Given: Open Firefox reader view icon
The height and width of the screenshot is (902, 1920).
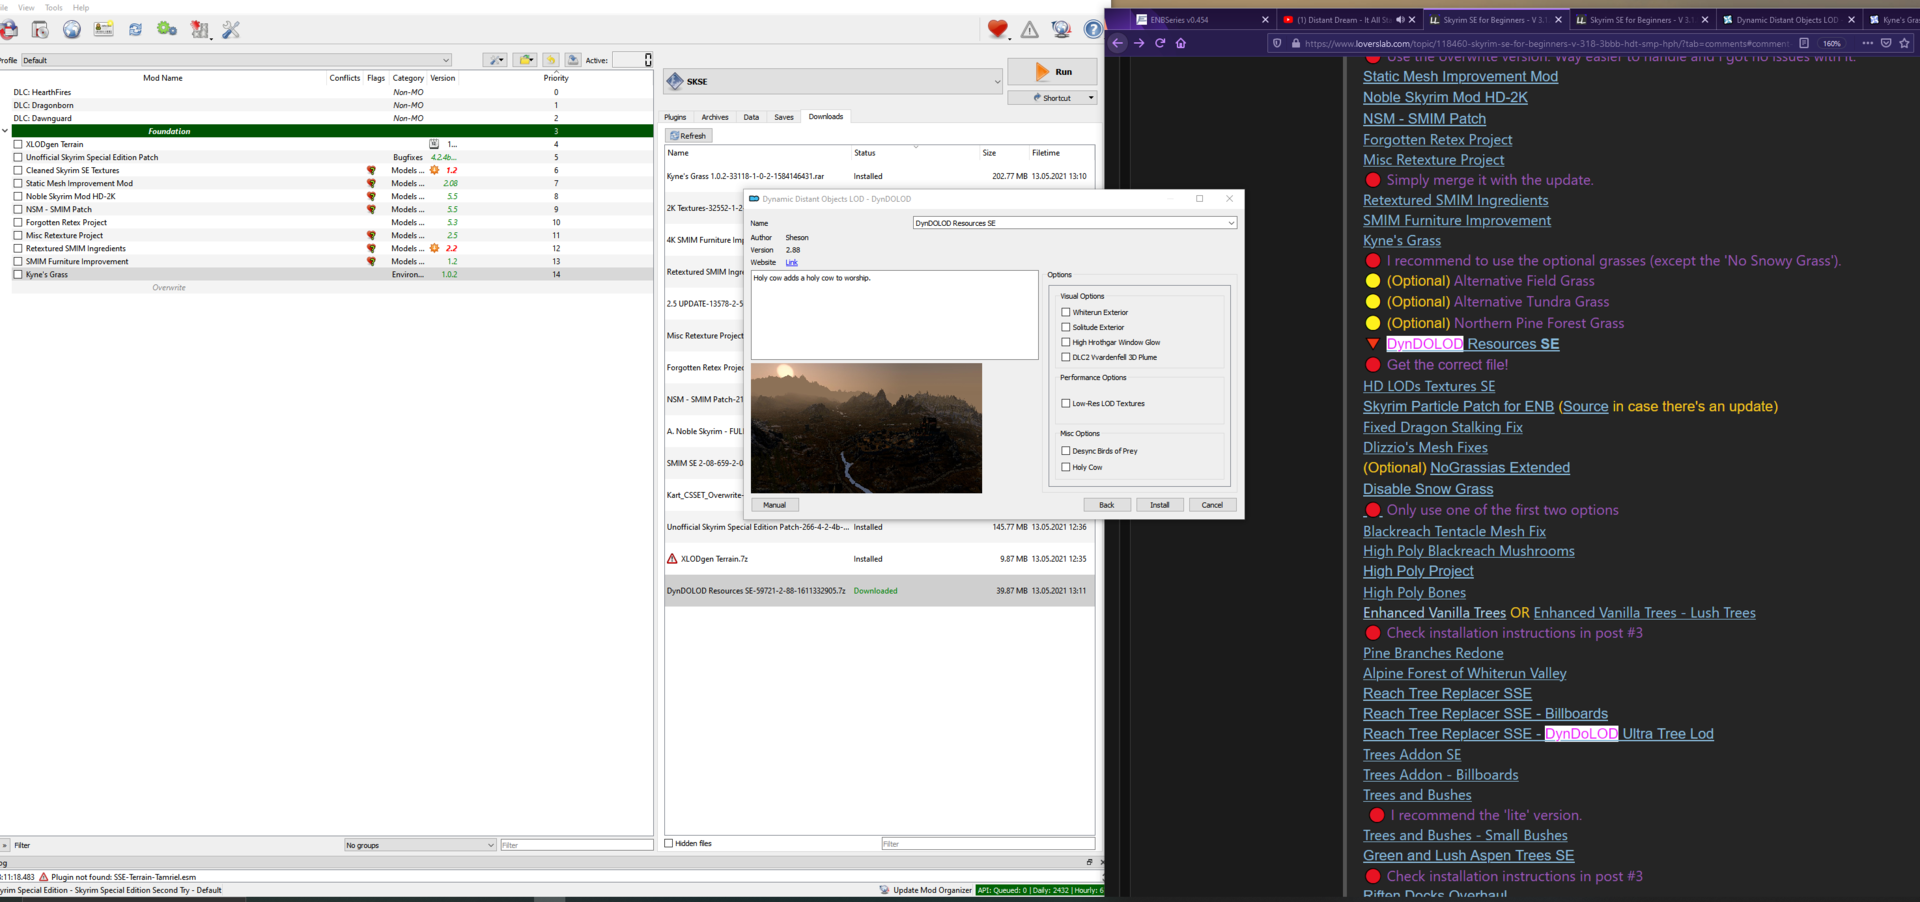Looking at the screenshot, I should tap(1804, 43).
